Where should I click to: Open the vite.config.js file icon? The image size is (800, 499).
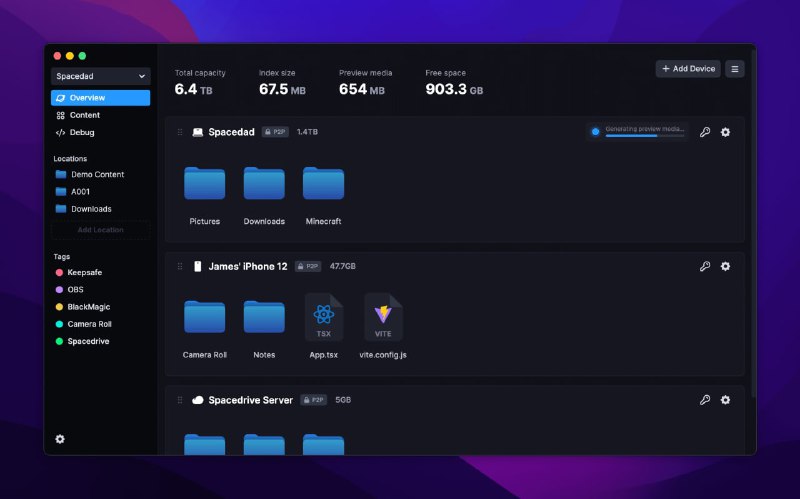point(383,317)
